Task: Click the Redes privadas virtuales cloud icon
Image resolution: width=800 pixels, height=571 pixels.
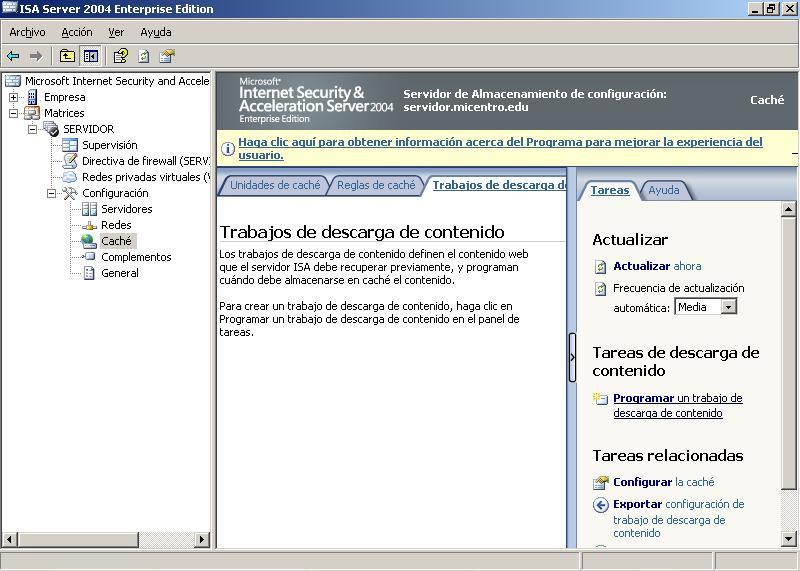Action: [70, 177]
